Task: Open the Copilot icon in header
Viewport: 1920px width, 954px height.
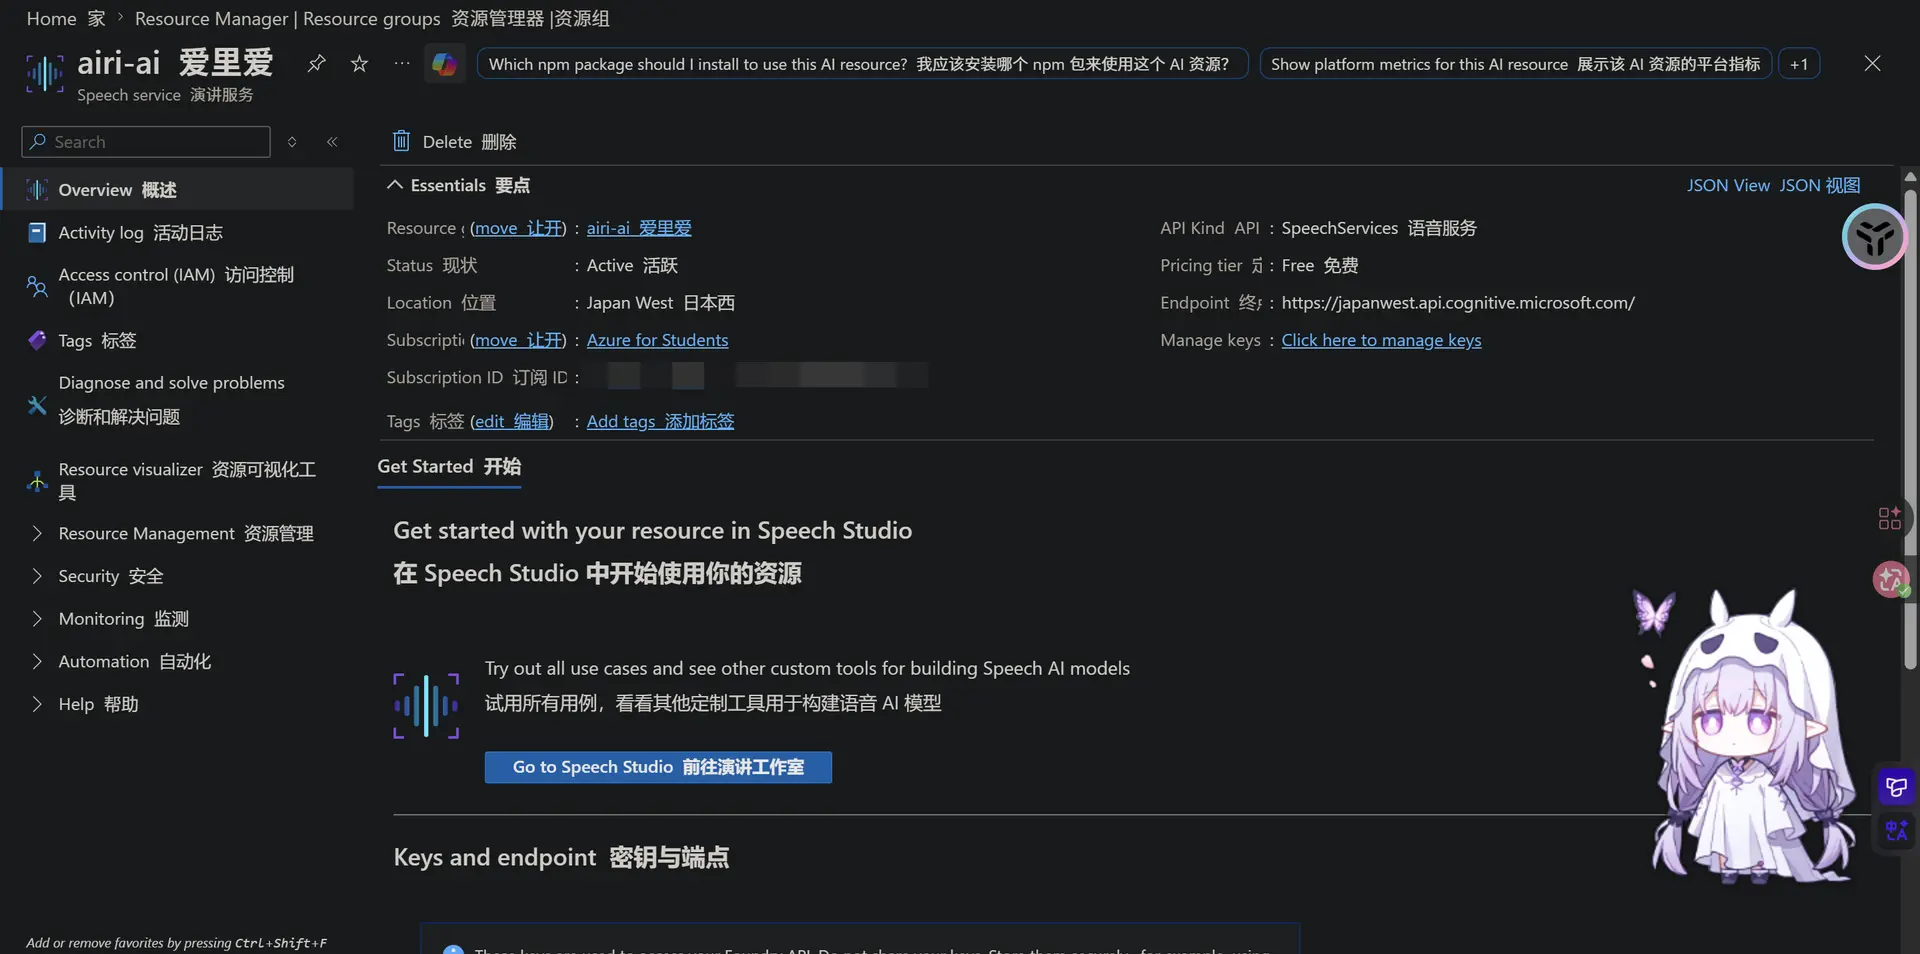Action: (x=444, y=64)
